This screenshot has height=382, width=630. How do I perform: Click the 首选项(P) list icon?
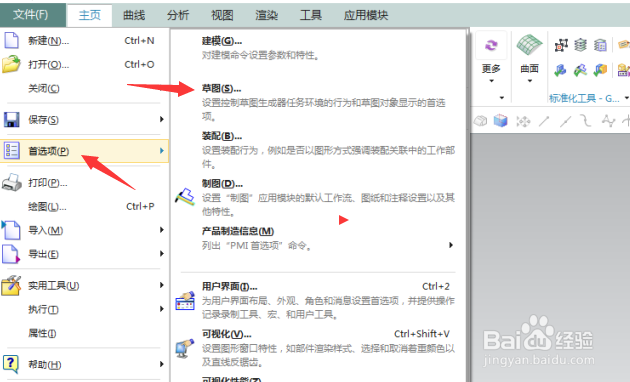11,151
